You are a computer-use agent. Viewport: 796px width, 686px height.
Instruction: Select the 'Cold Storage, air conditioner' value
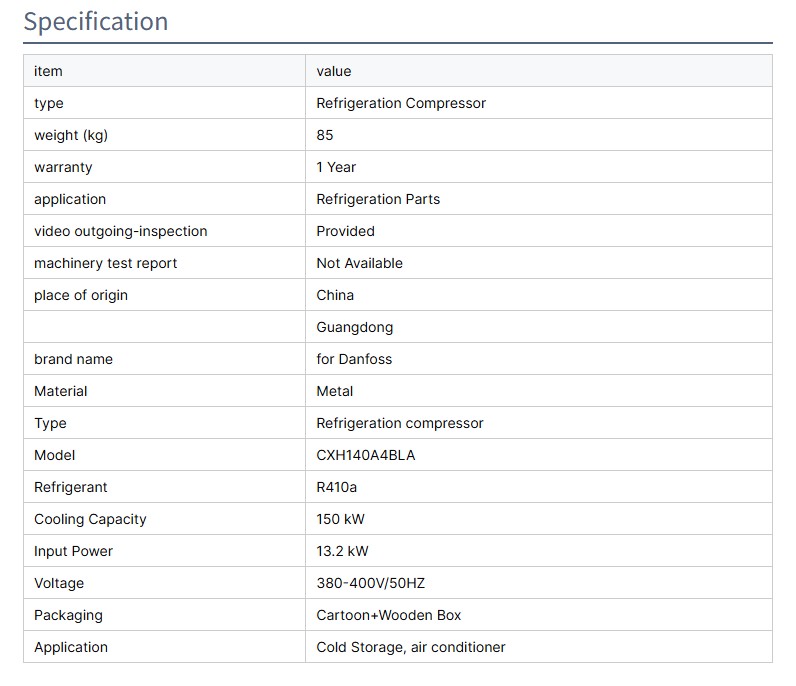(x=410, y=647)
